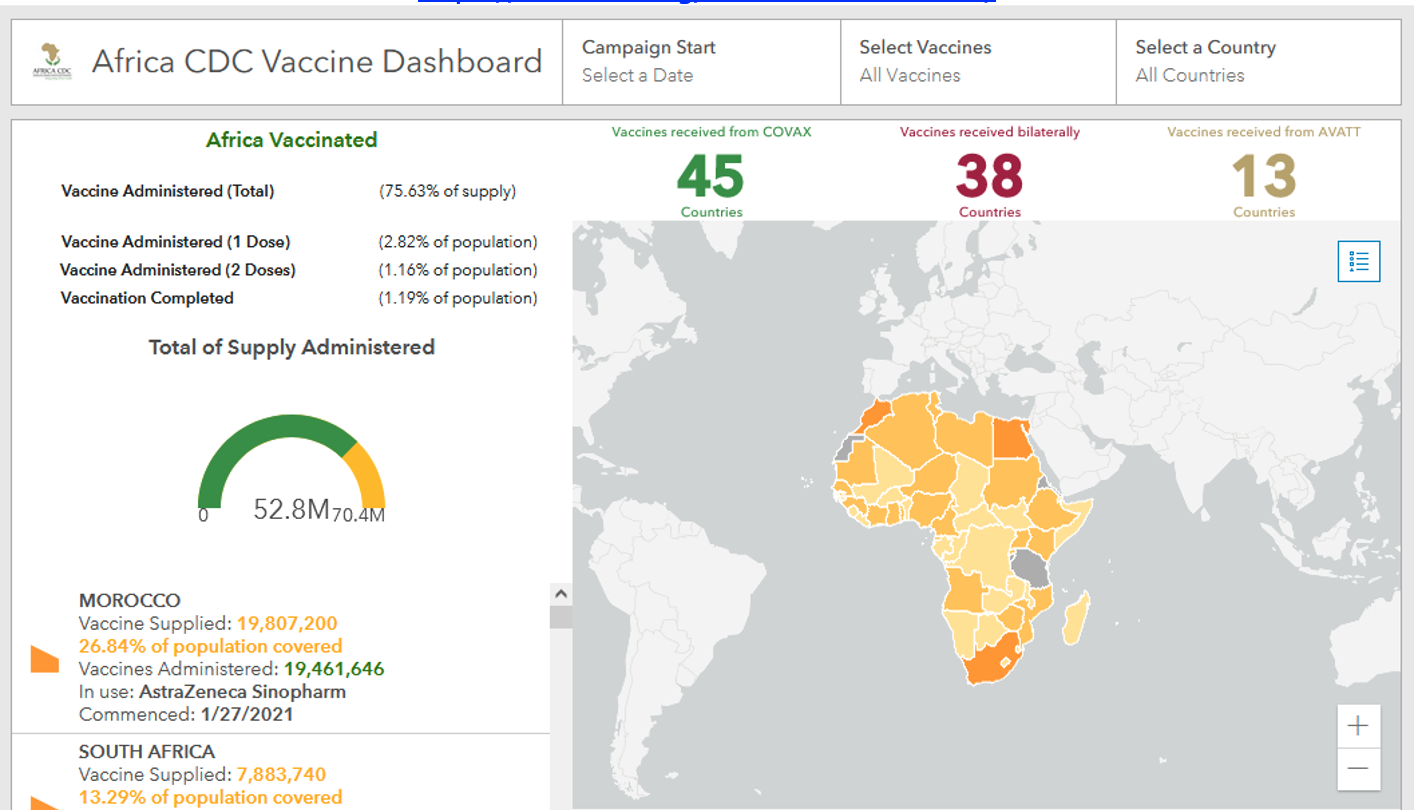Viewport: 1422px width, 810px height.
Task: Click the hyperlink above the dashboard
Action: coord(705,2)
